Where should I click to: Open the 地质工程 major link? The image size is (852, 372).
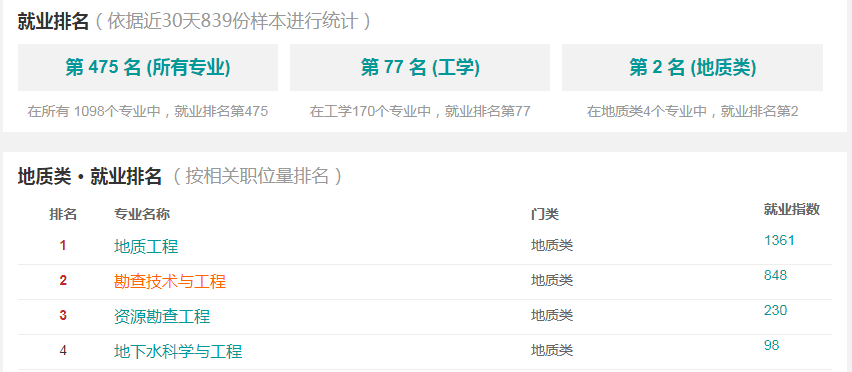146,247
